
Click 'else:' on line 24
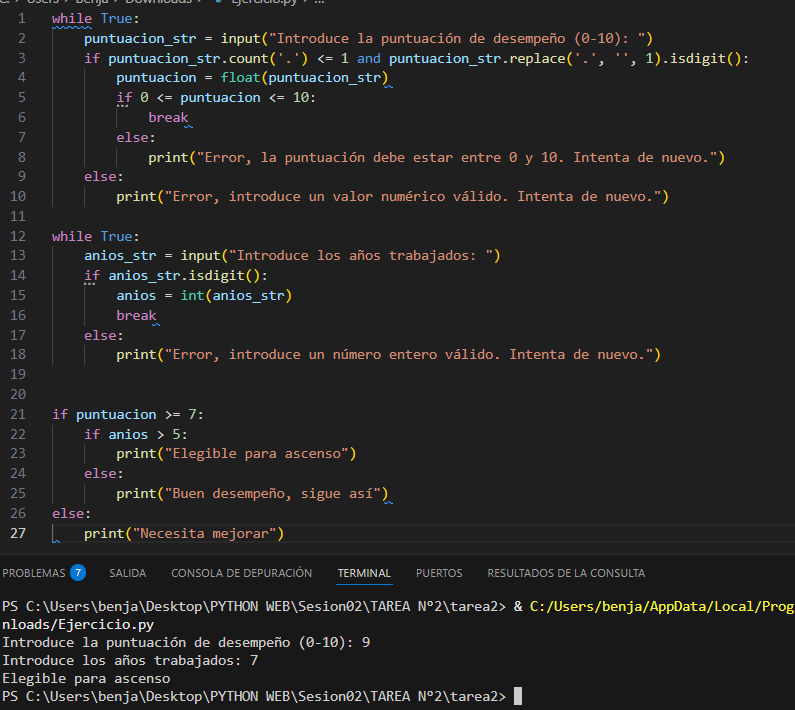[x=103, y=473]
